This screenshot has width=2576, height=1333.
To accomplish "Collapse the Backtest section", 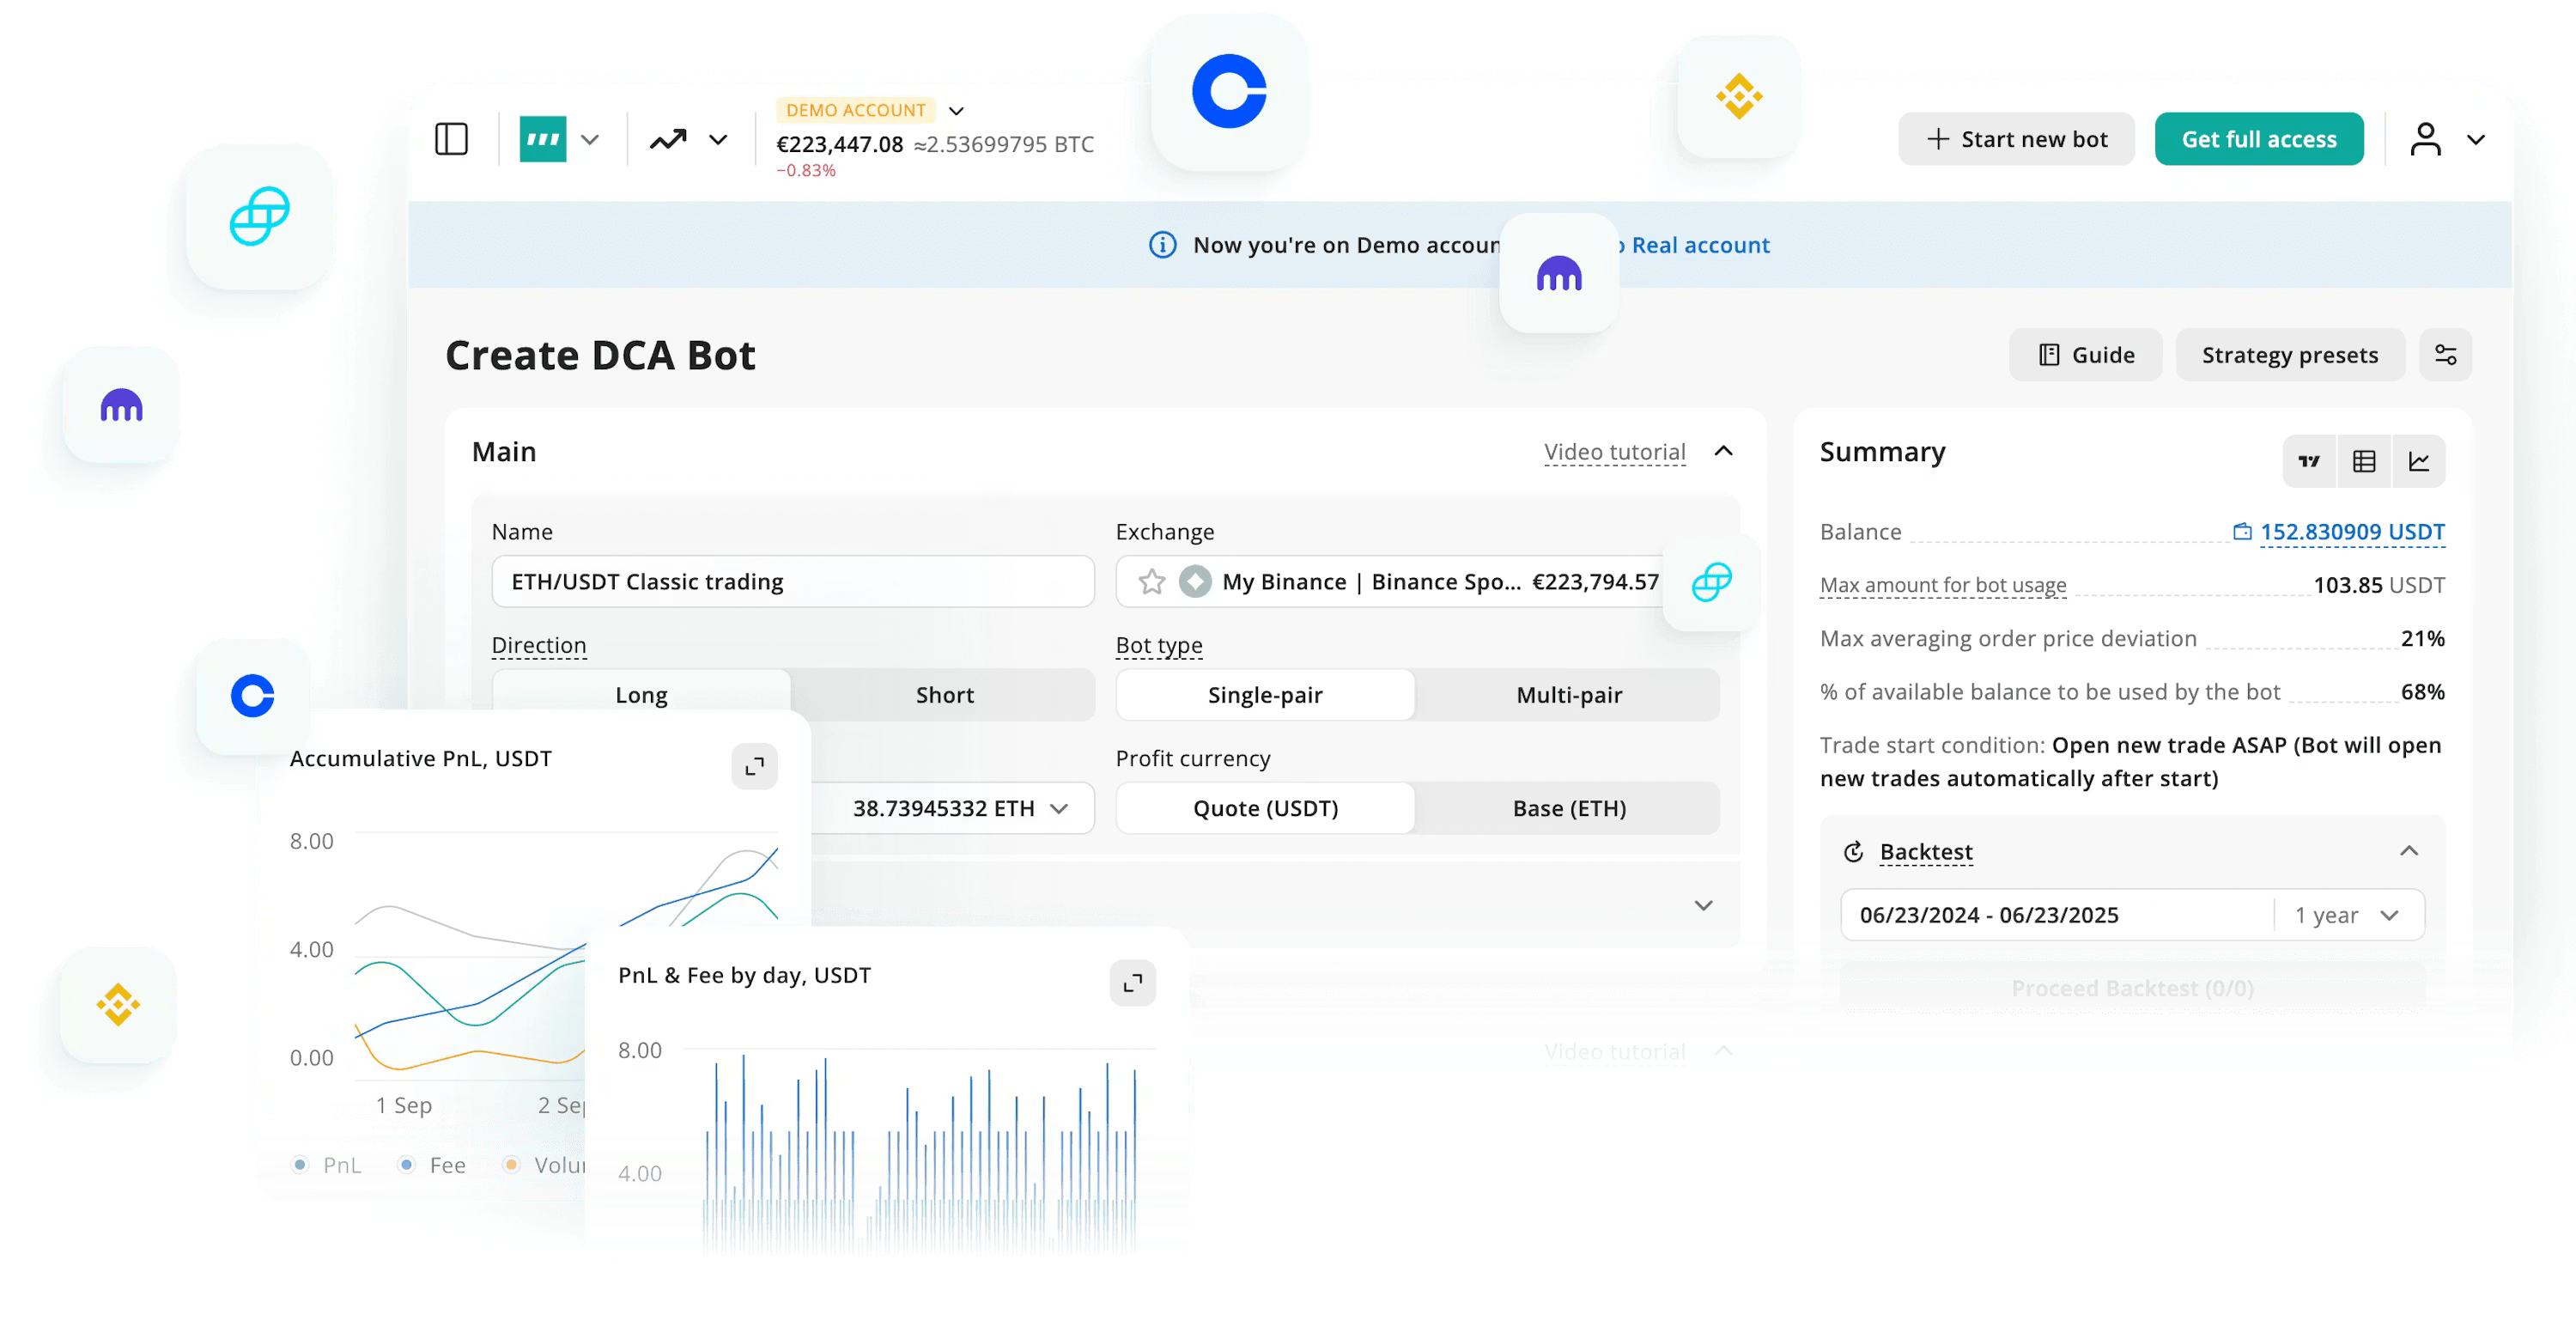I will click(2409, 851).
